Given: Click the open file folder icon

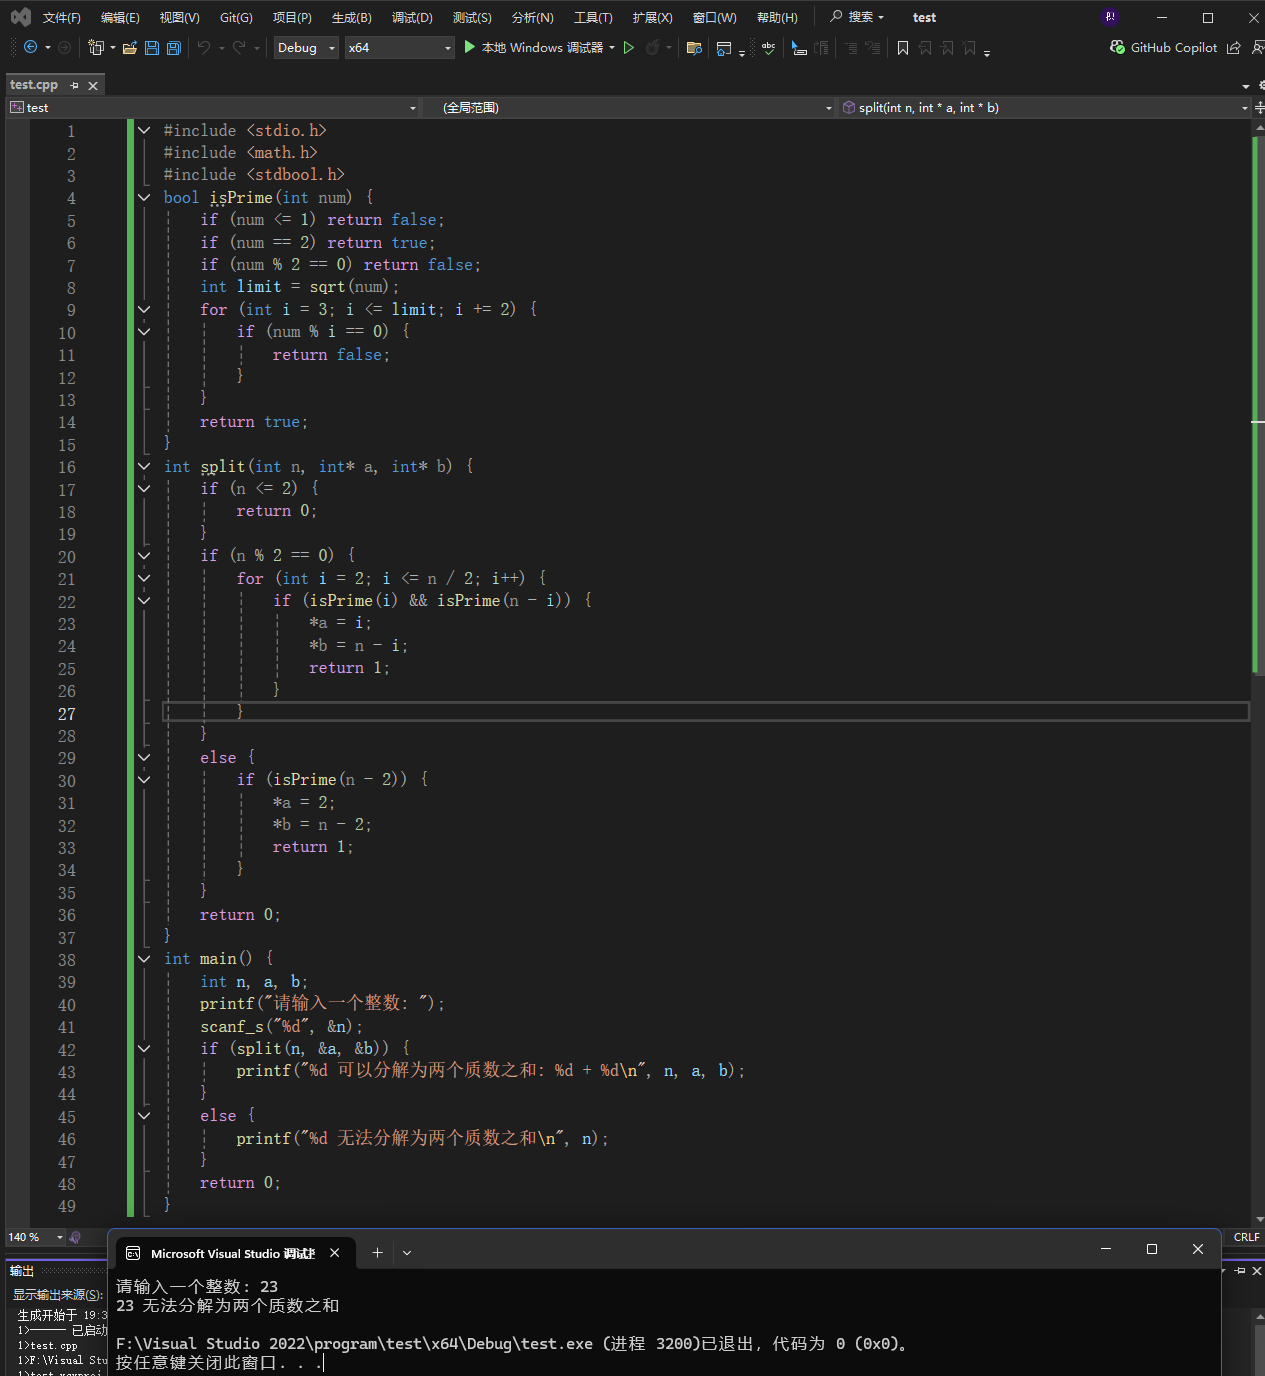Looking at the screenshot, I should 130,47.
